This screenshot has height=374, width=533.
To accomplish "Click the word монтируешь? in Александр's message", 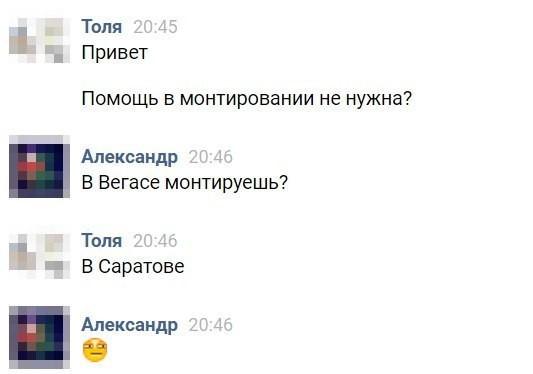I will point(226,183).
